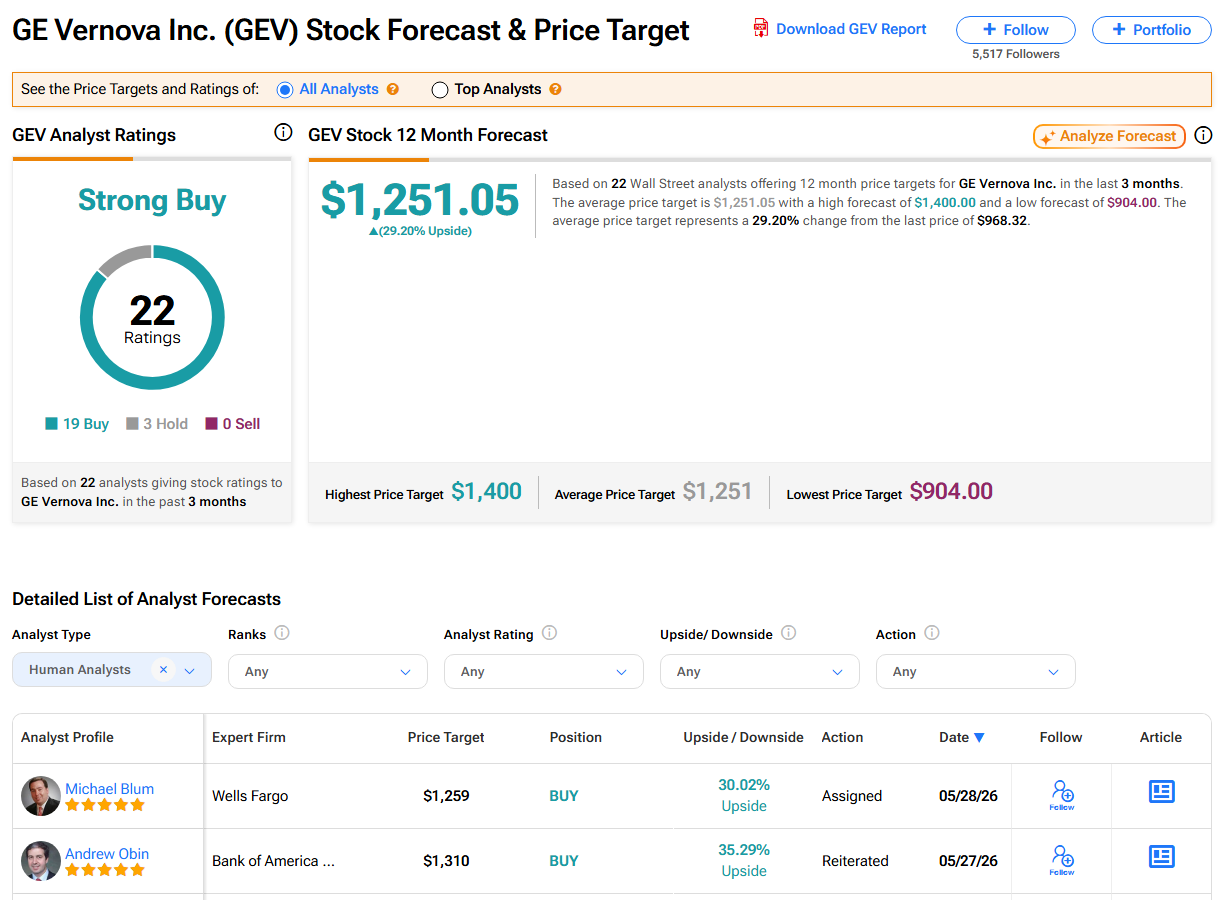Open the Action dropdown
This screenshot has width=1219, height=900.
pyautogui.click(x=976, y=671)
